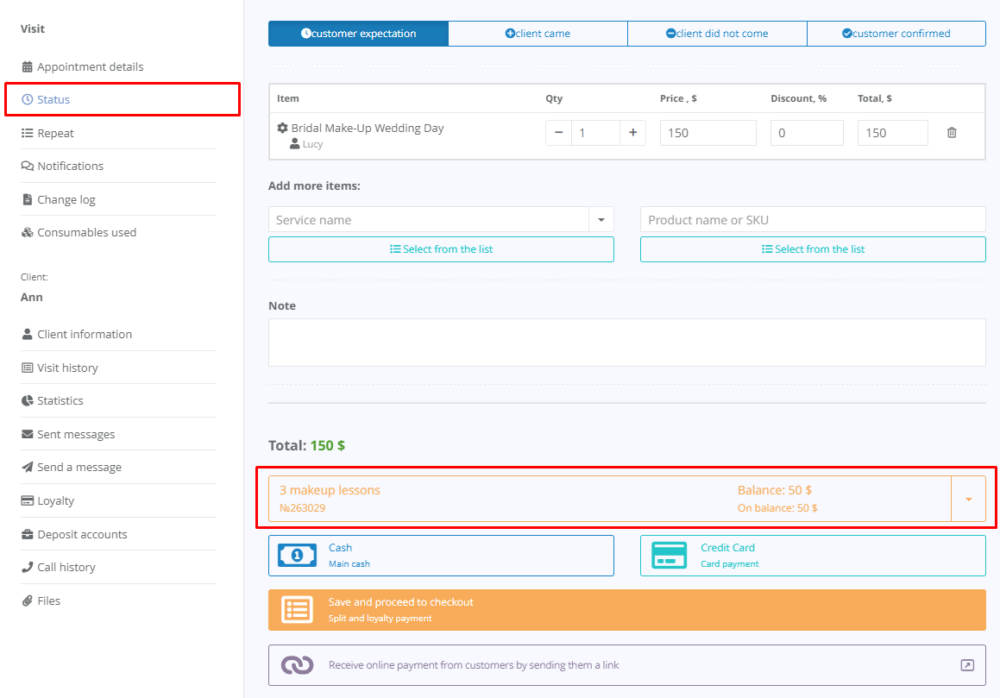Click the calendar icon beside Appointment details
The width and height of the screenshot is (1000, 698).
27,66
